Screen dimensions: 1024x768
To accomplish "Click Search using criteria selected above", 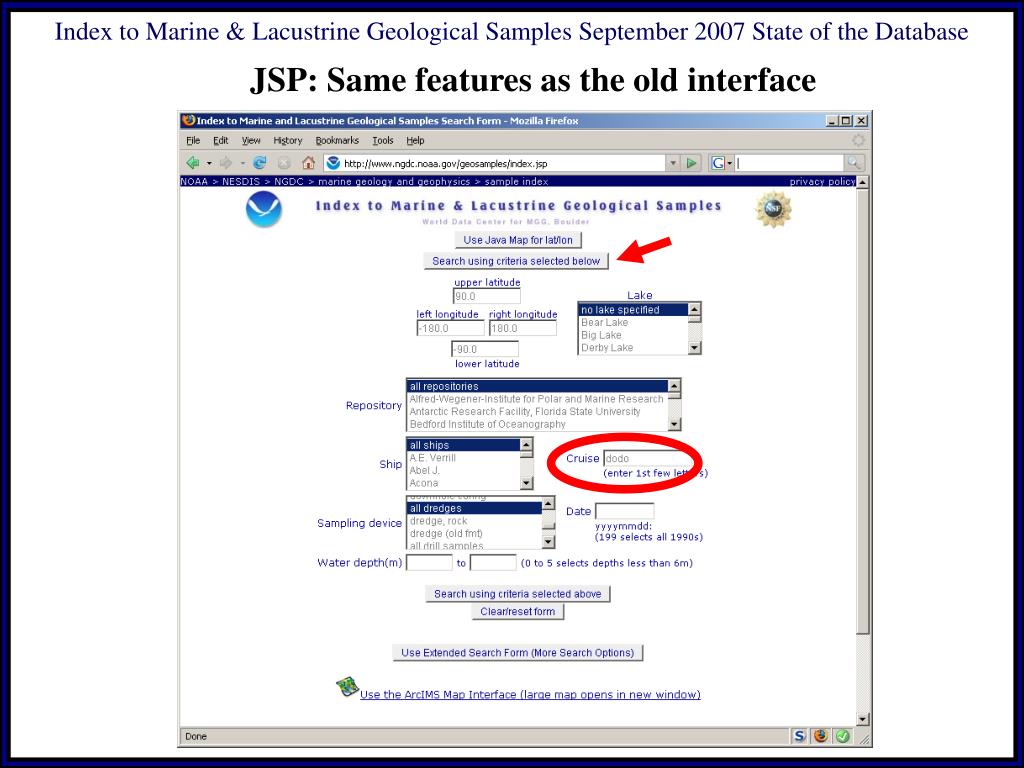I will [518, 594].
